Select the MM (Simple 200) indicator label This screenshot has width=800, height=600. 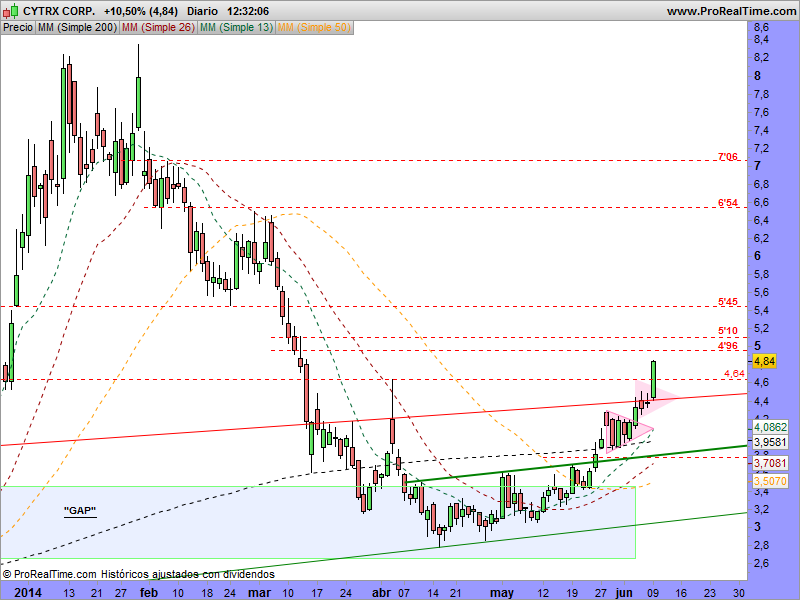coord(77,28)
